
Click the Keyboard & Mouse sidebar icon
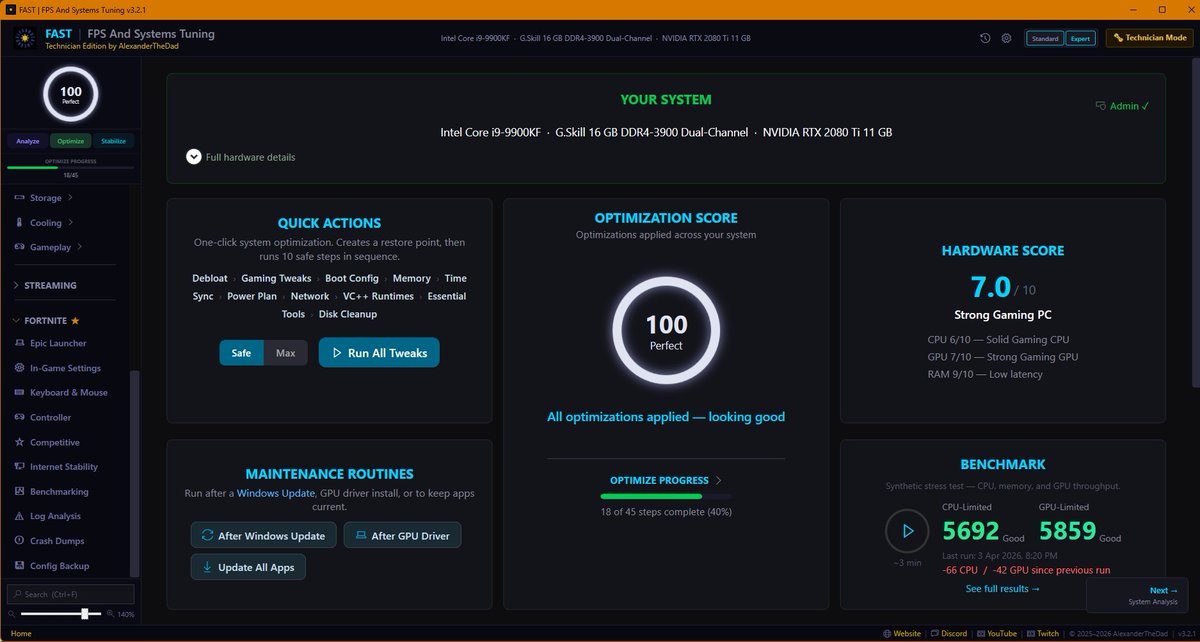20,393
